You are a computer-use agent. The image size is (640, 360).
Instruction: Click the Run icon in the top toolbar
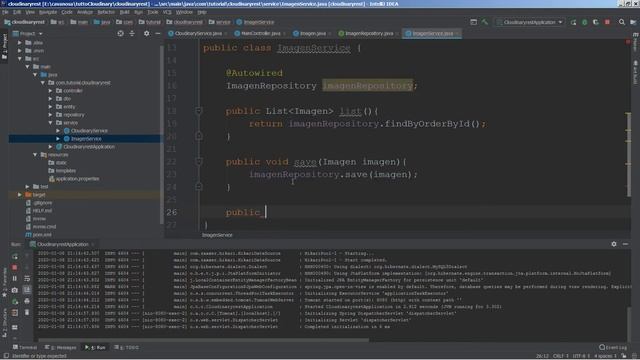tap(573, 22)
